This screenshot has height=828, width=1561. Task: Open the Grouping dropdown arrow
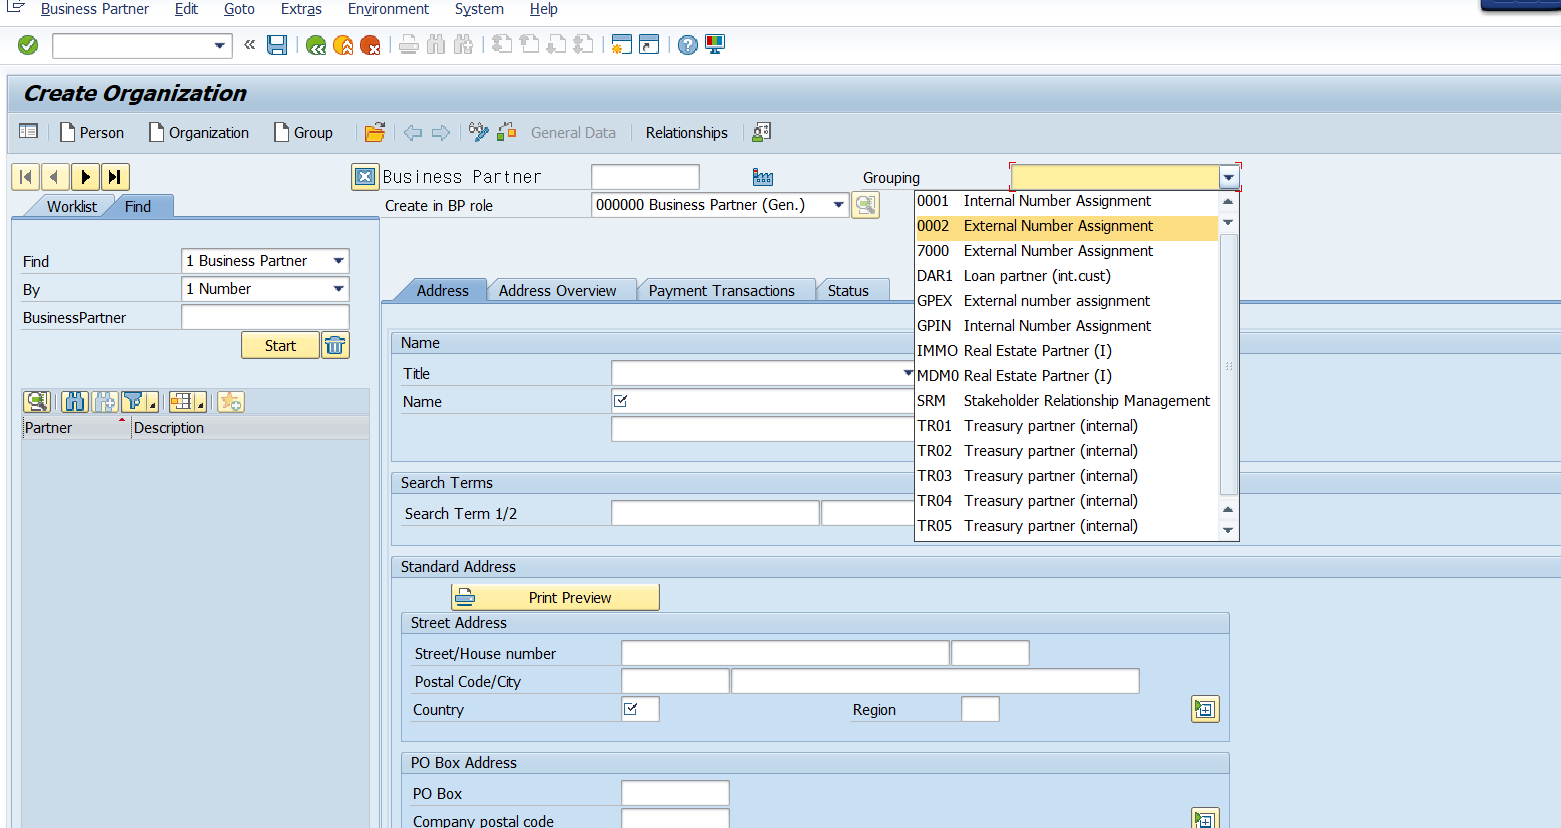coord(1229,178)
